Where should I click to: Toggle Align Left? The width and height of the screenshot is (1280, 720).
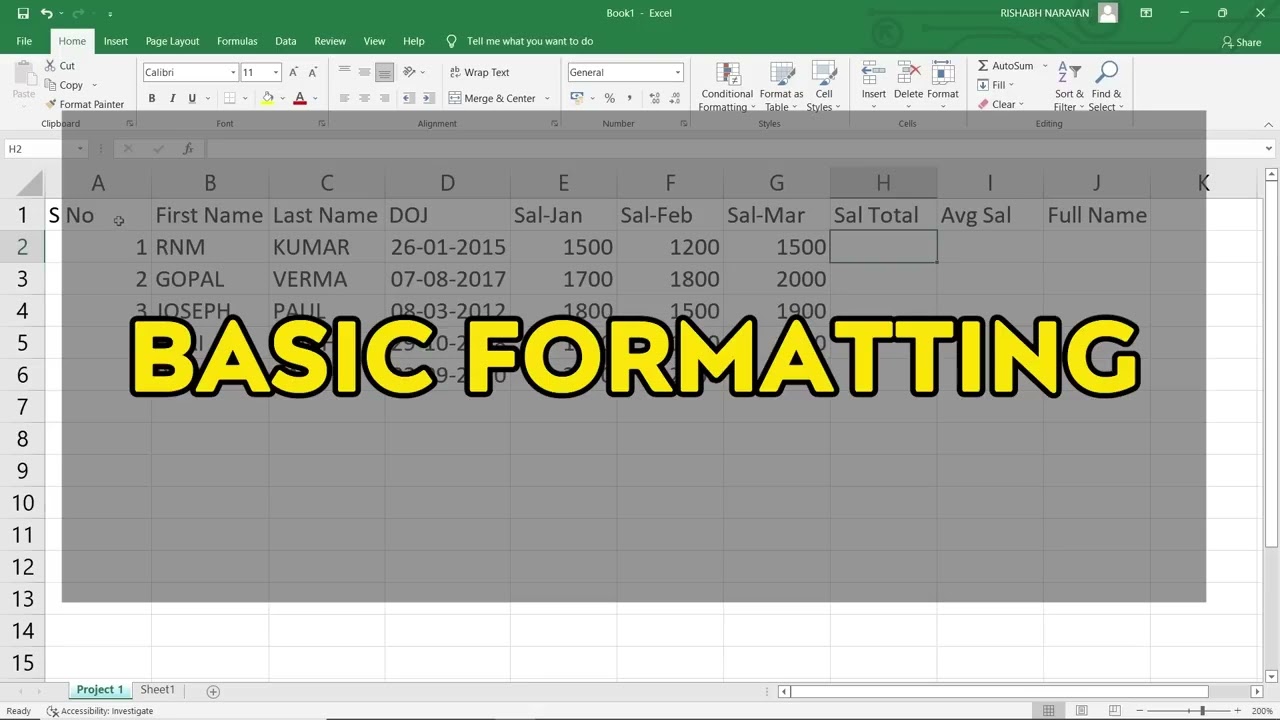[x=344, y=98]
